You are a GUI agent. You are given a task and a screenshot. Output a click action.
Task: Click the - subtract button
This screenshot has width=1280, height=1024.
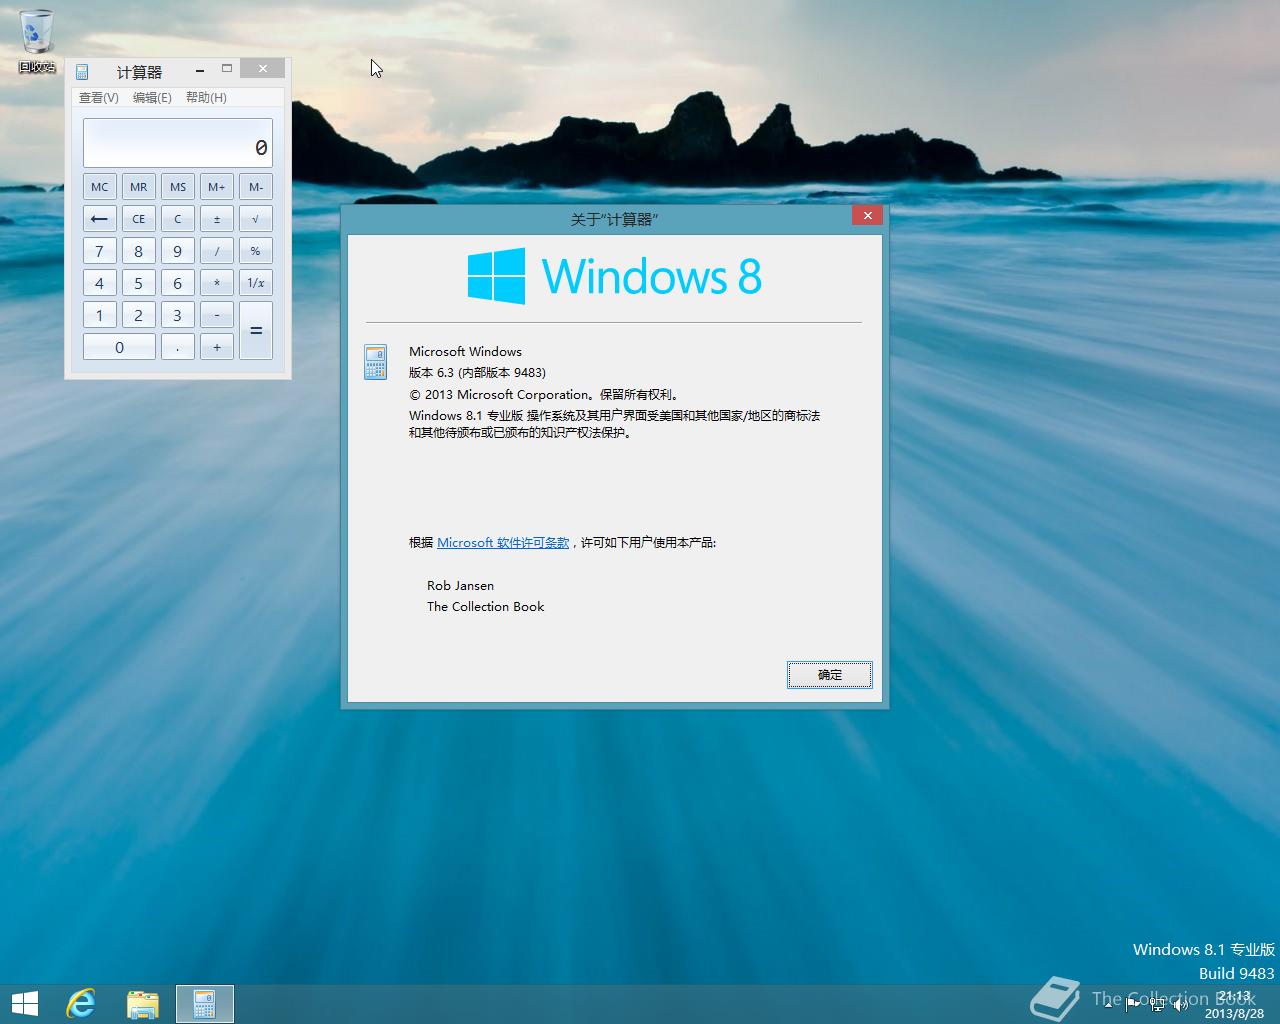click(x=217, y=315)
